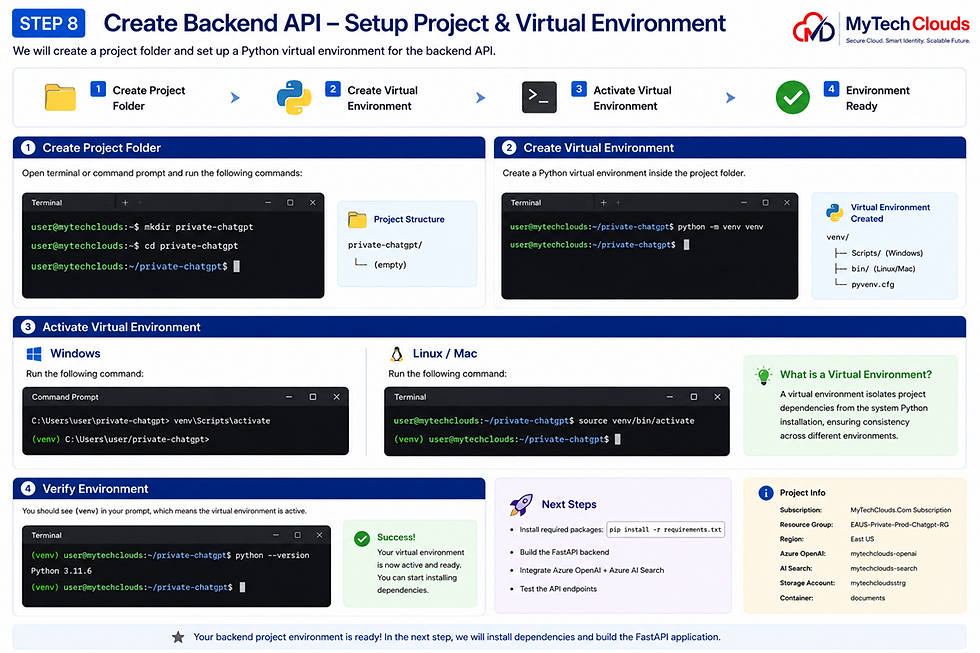980x653 pixels.
Task: Click the 'venv\Scripts\activate' command line
Action: pyautogui.click(x=151, y=421)
